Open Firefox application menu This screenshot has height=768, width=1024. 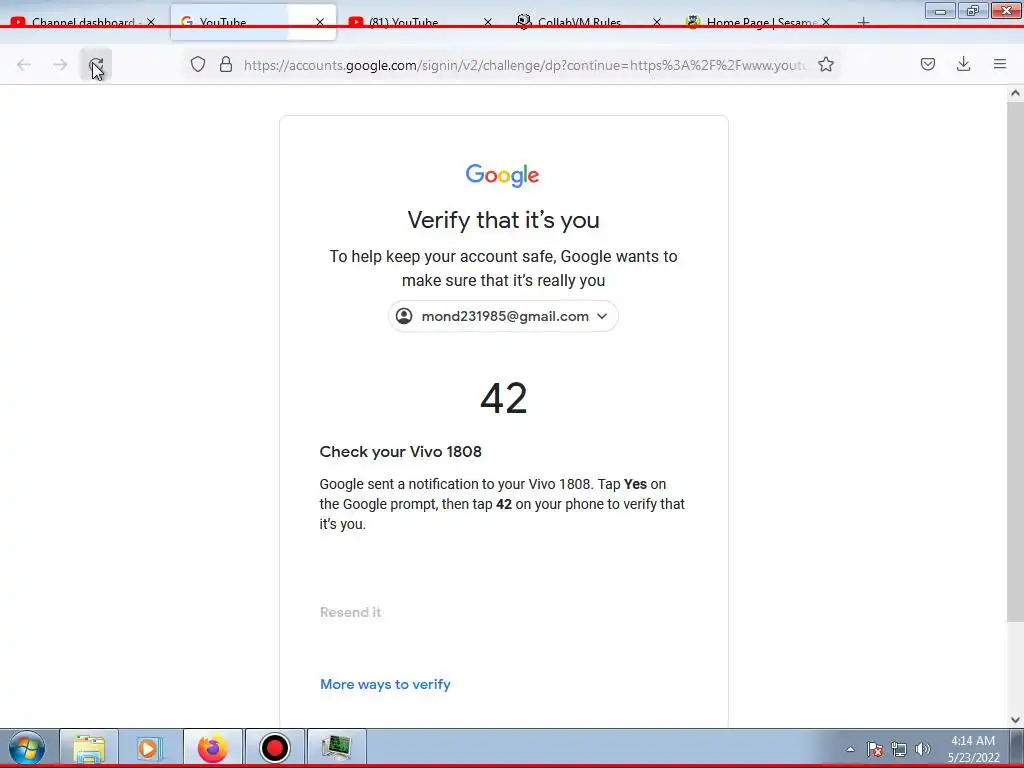tap(1000, 64)
